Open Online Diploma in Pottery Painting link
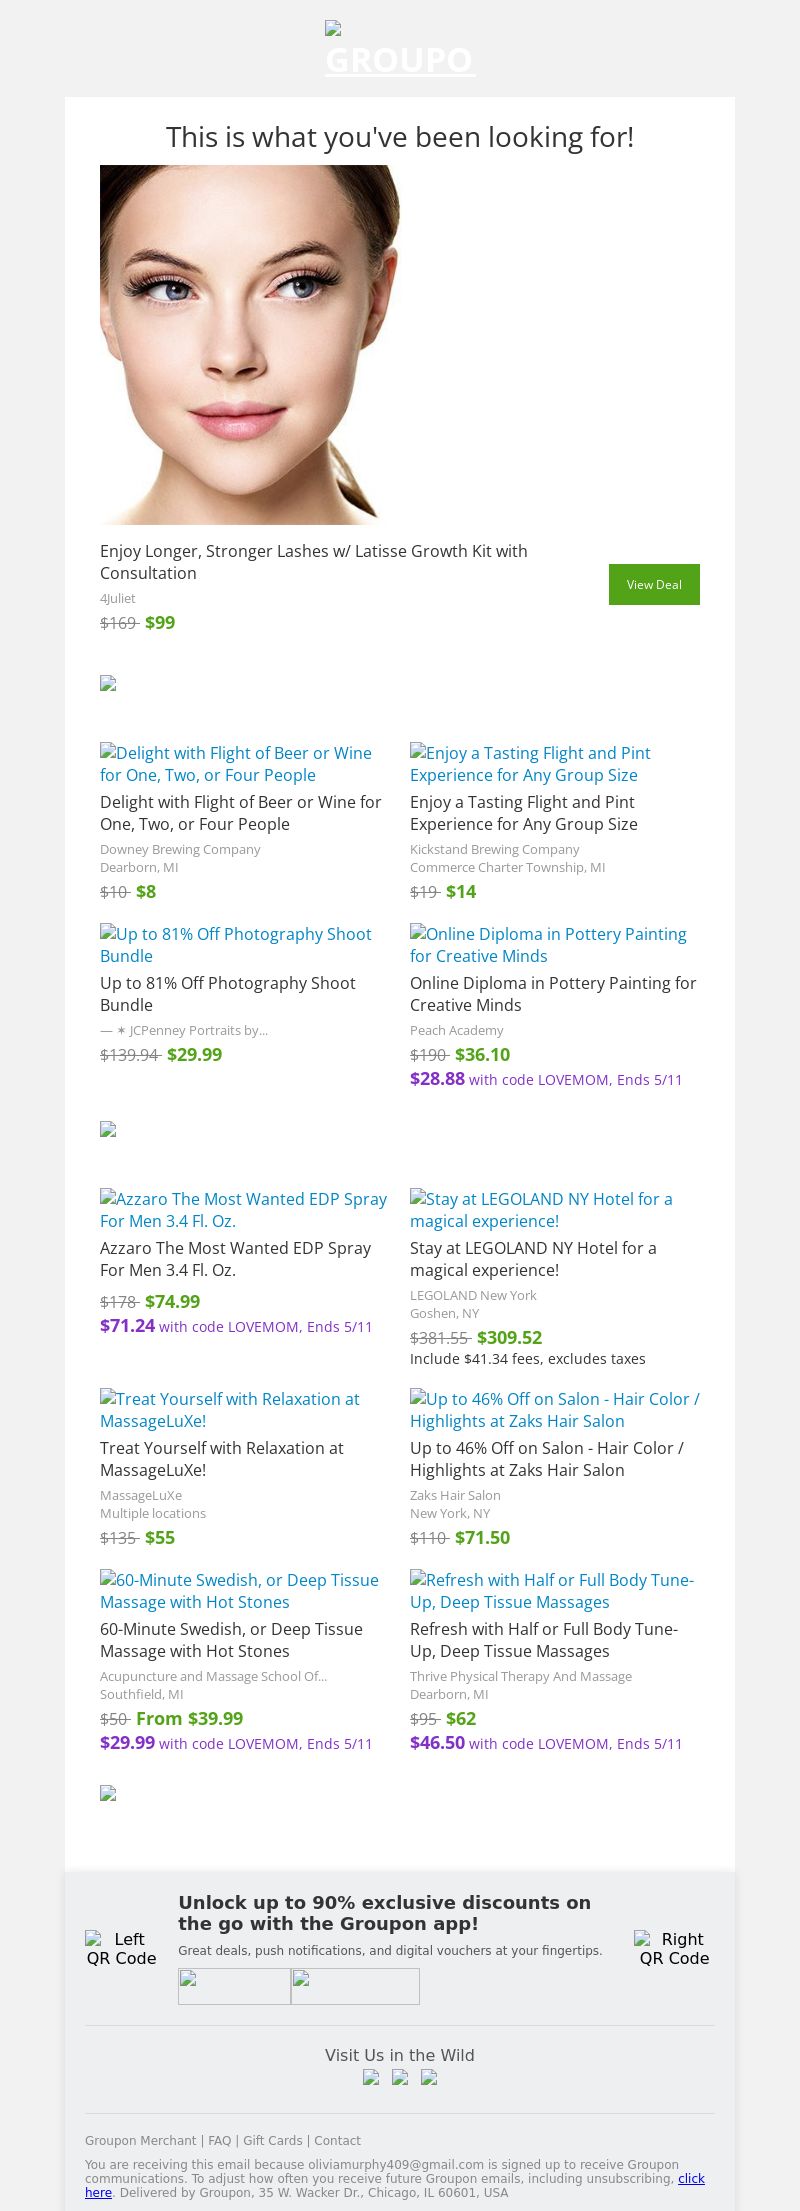The image size is (800, 2211). click(548, 945)
